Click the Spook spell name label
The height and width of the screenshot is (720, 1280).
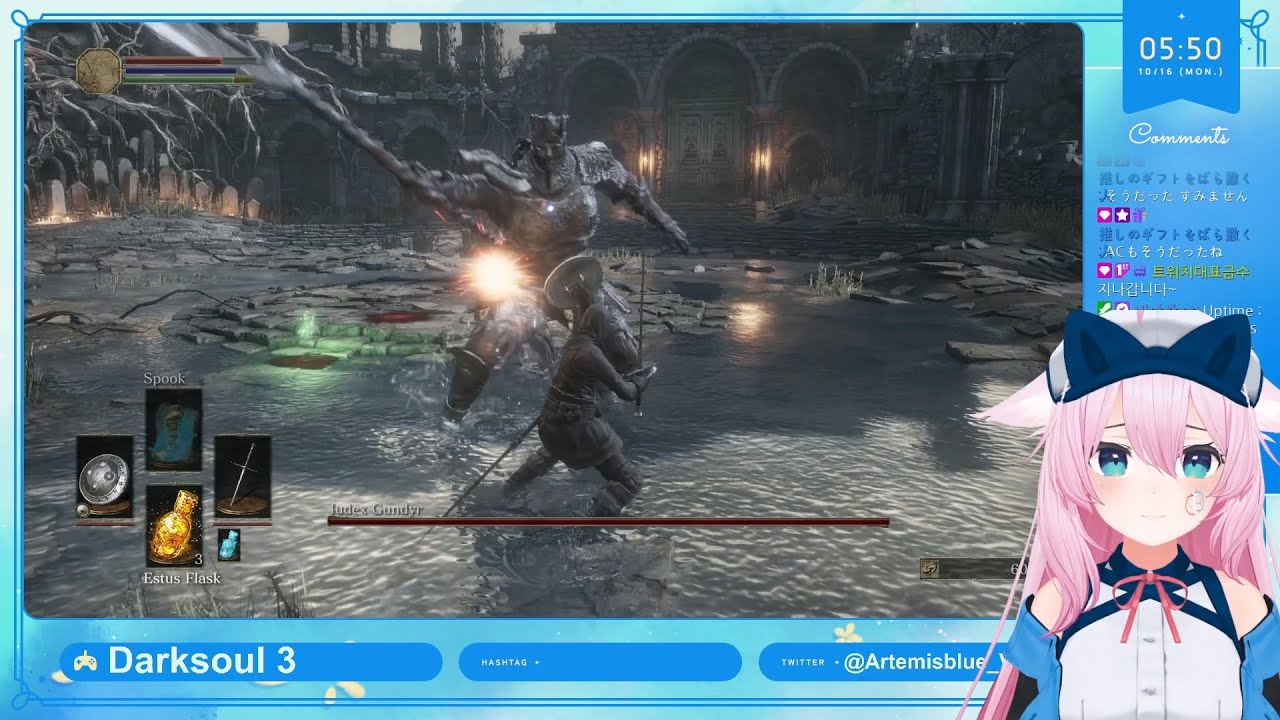164,379
